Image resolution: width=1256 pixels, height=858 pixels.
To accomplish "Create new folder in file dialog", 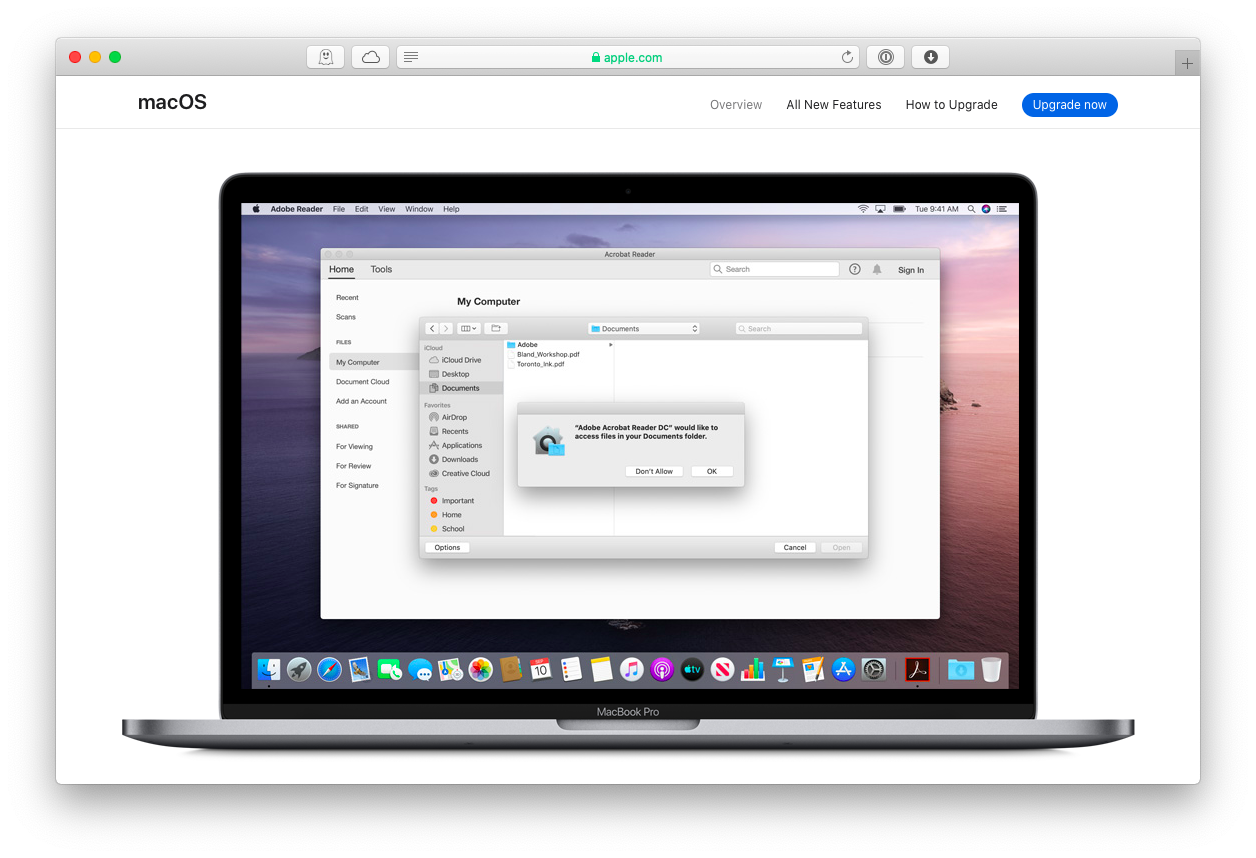I will pos(496,328).
